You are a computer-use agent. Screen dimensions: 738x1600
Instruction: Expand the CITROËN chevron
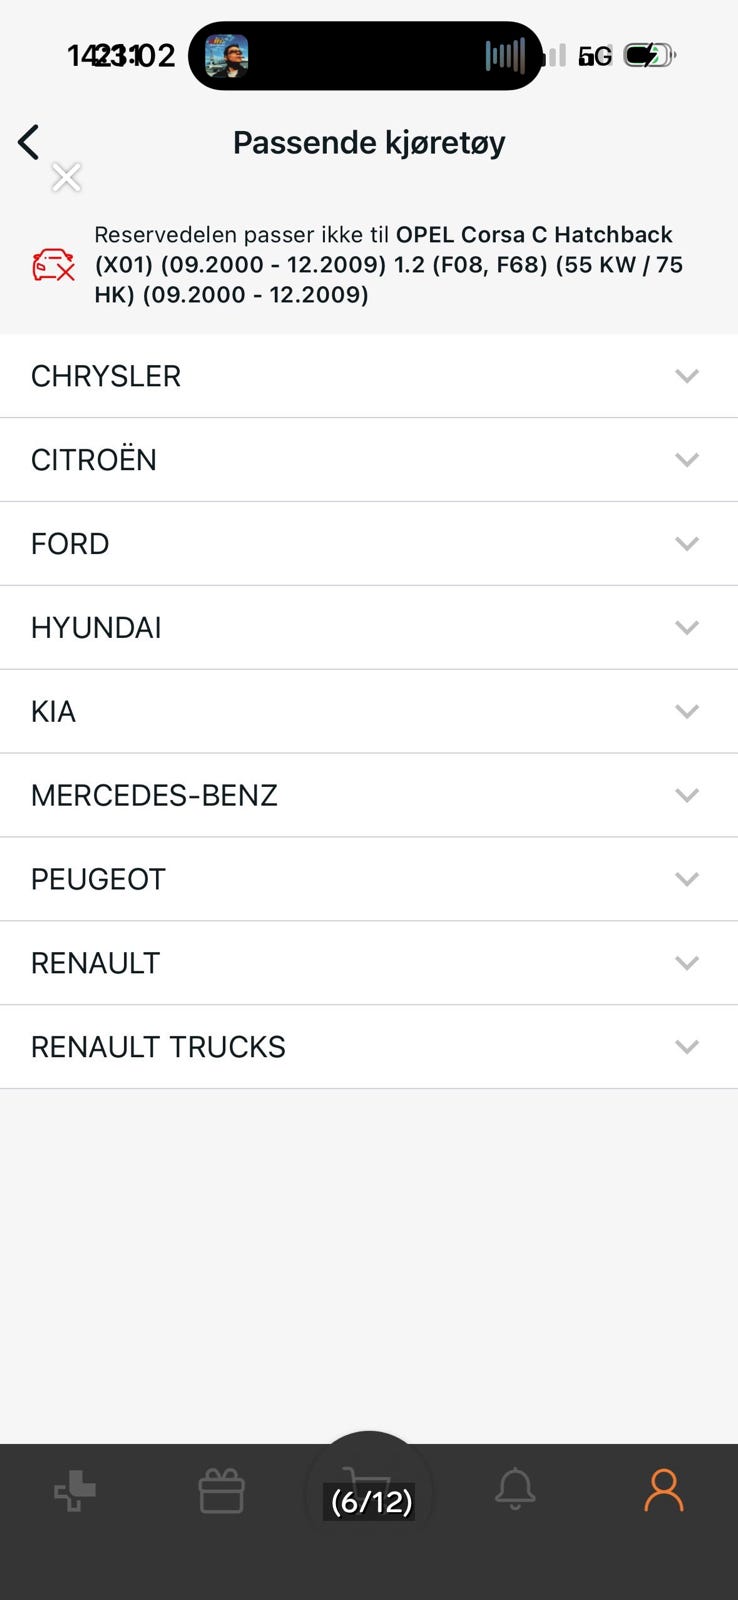click(x=686, y=460)
